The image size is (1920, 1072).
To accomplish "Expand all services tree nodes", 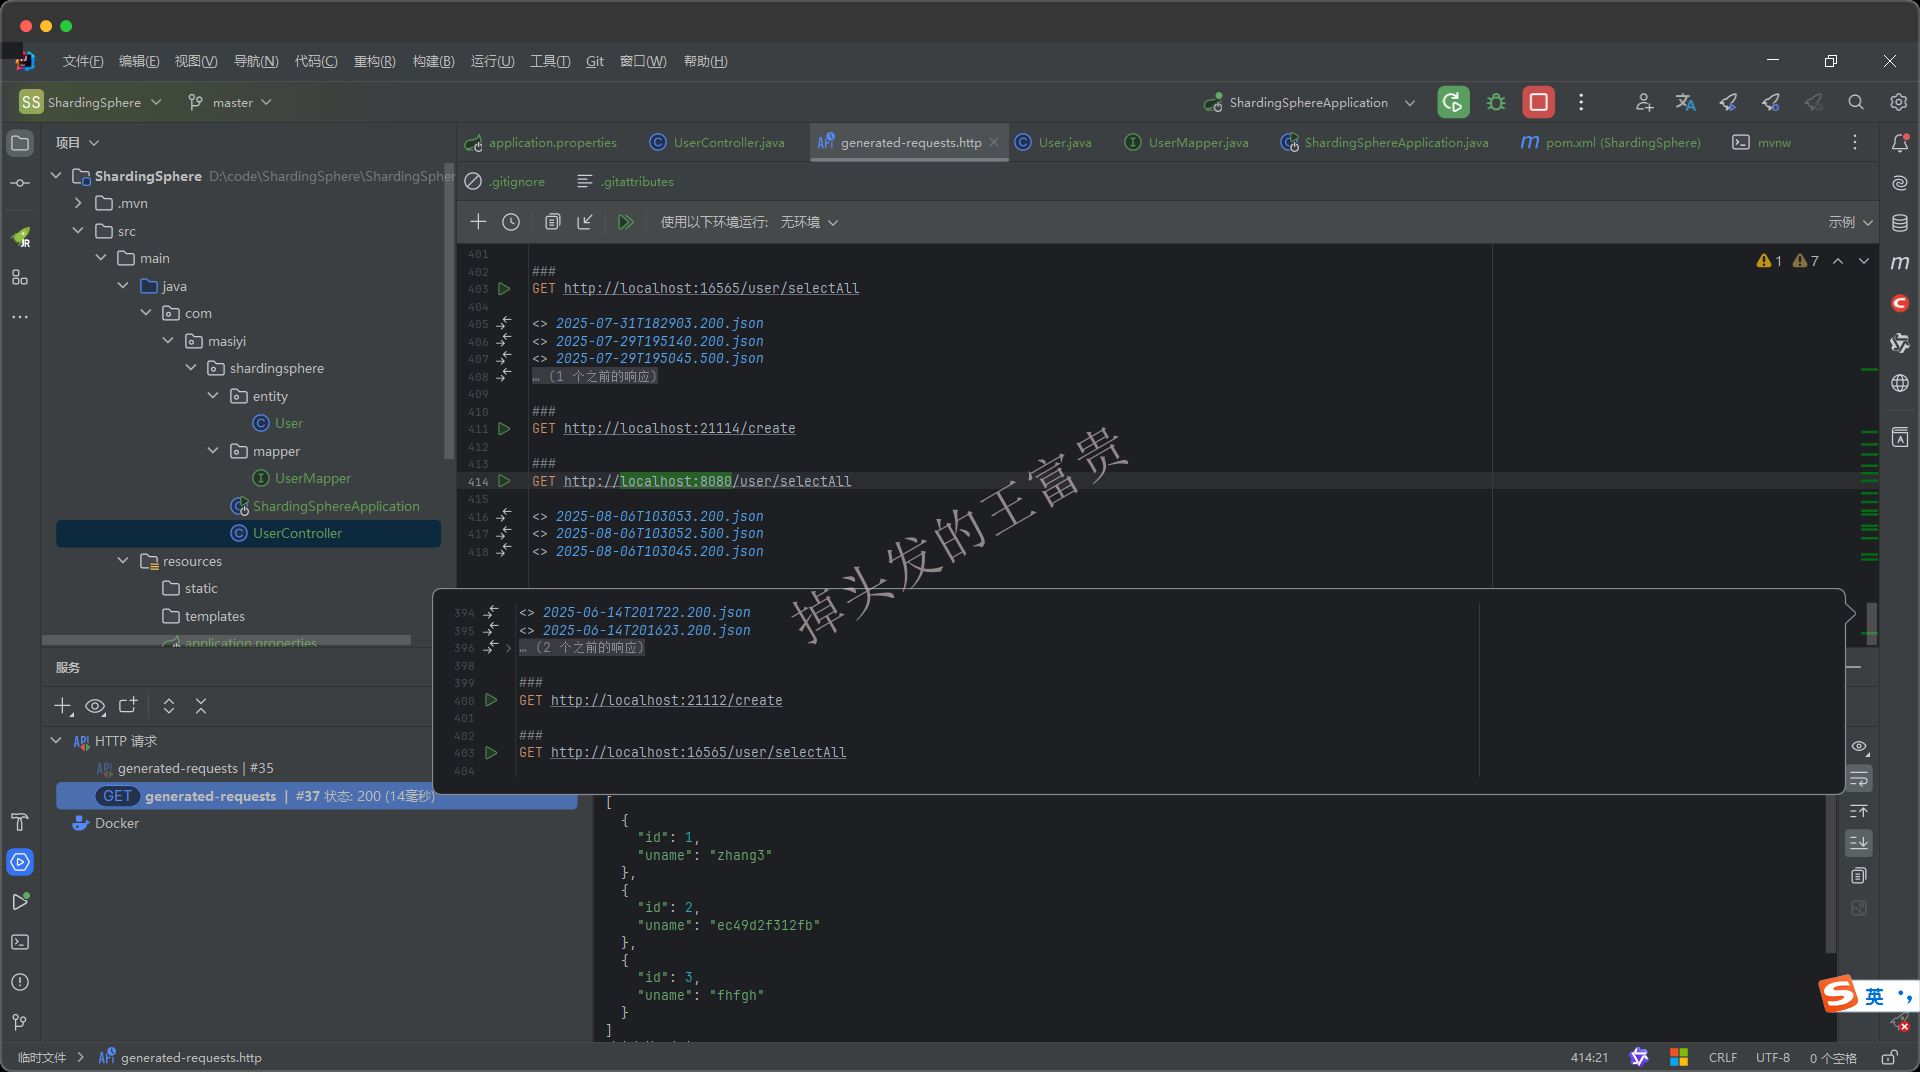I will tap(169, 706).
